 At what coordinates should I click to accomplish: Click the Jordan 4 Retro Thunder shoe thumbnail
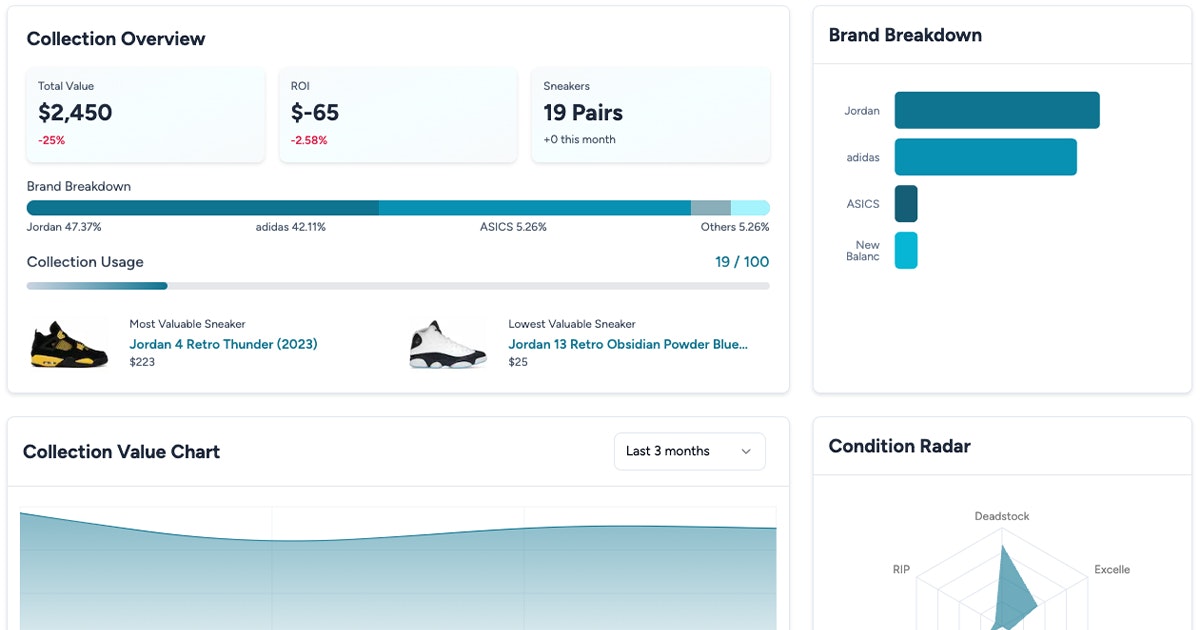69,343
